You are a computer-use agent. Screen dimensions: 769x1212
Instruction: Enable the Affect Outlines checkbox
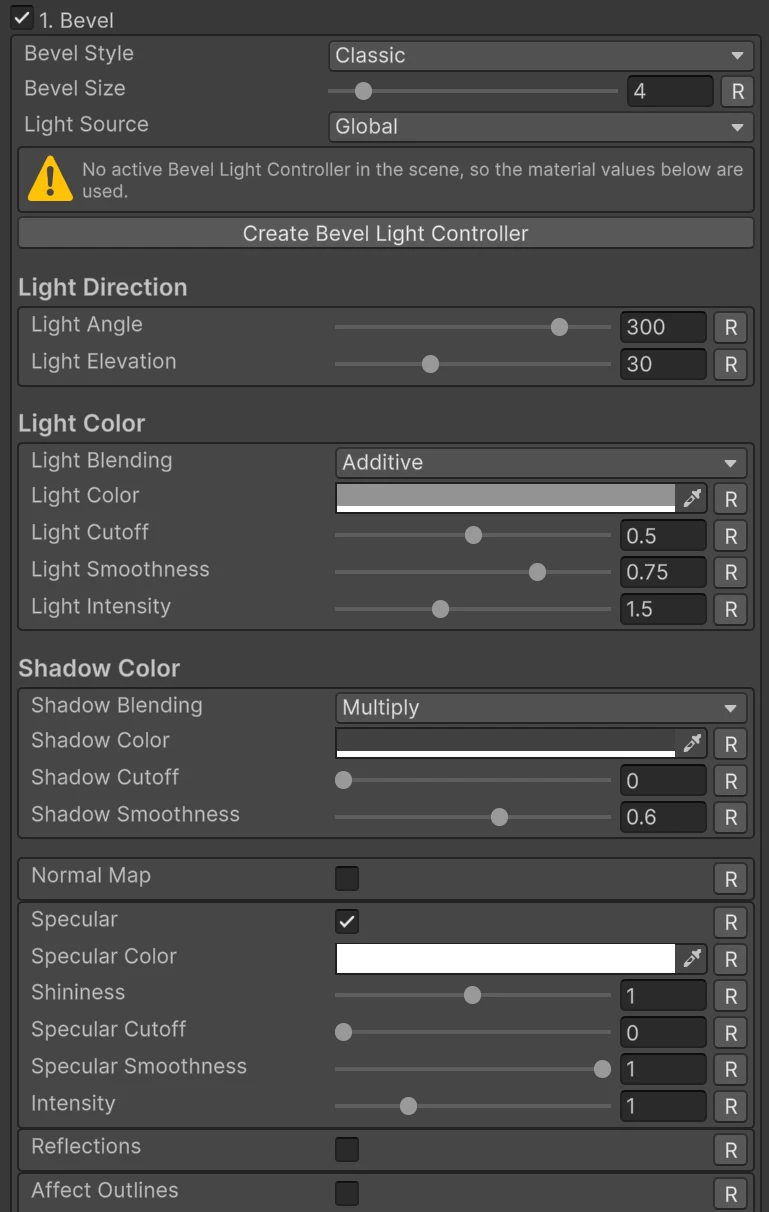(x=347, y=1193)
